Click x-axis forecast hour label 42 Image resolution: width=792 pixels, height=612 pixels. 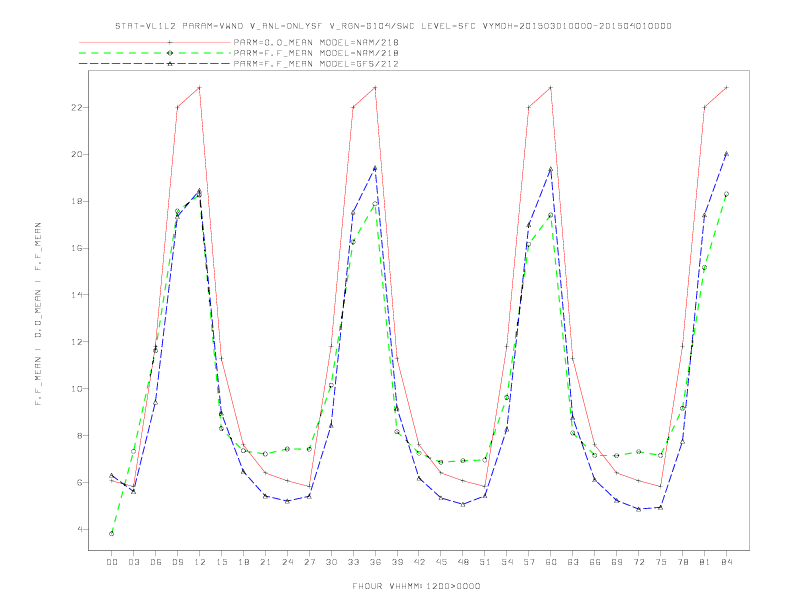tap(419, 562)
